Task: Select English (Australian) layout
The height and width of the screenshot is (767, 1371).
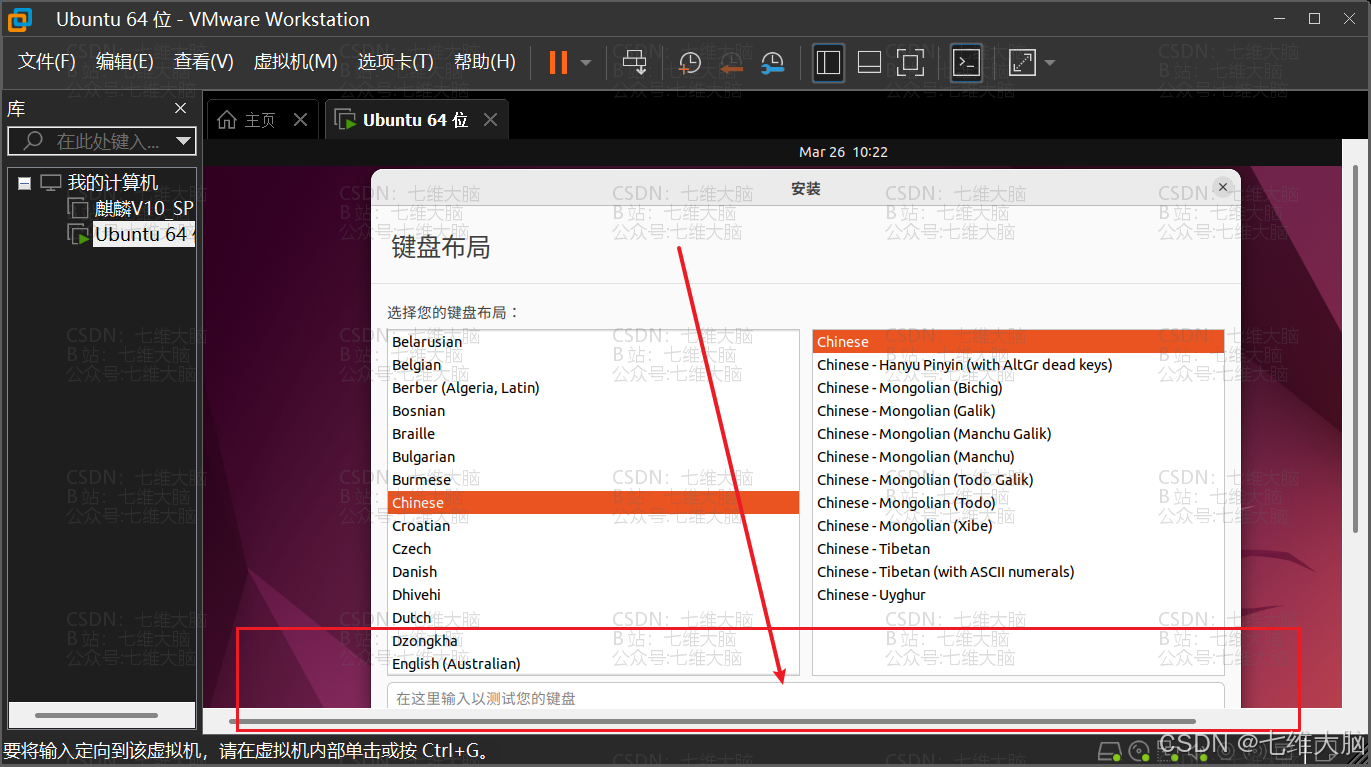Action: pyautogui.click(x=593, y=664)
